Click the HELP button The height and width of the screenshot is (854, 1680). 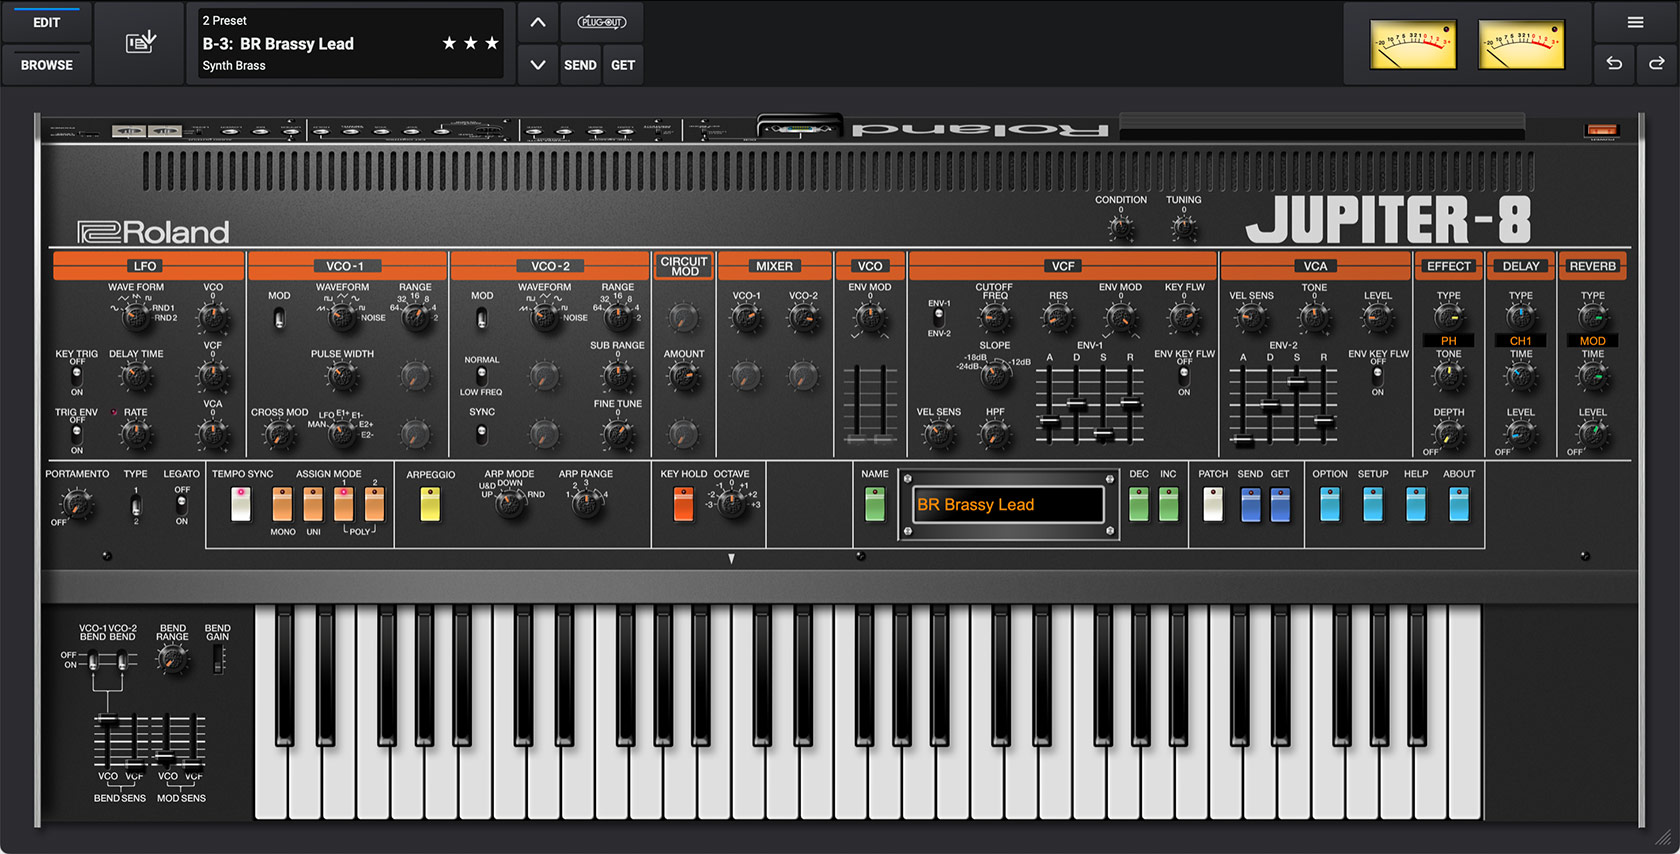pos(1416,504)
